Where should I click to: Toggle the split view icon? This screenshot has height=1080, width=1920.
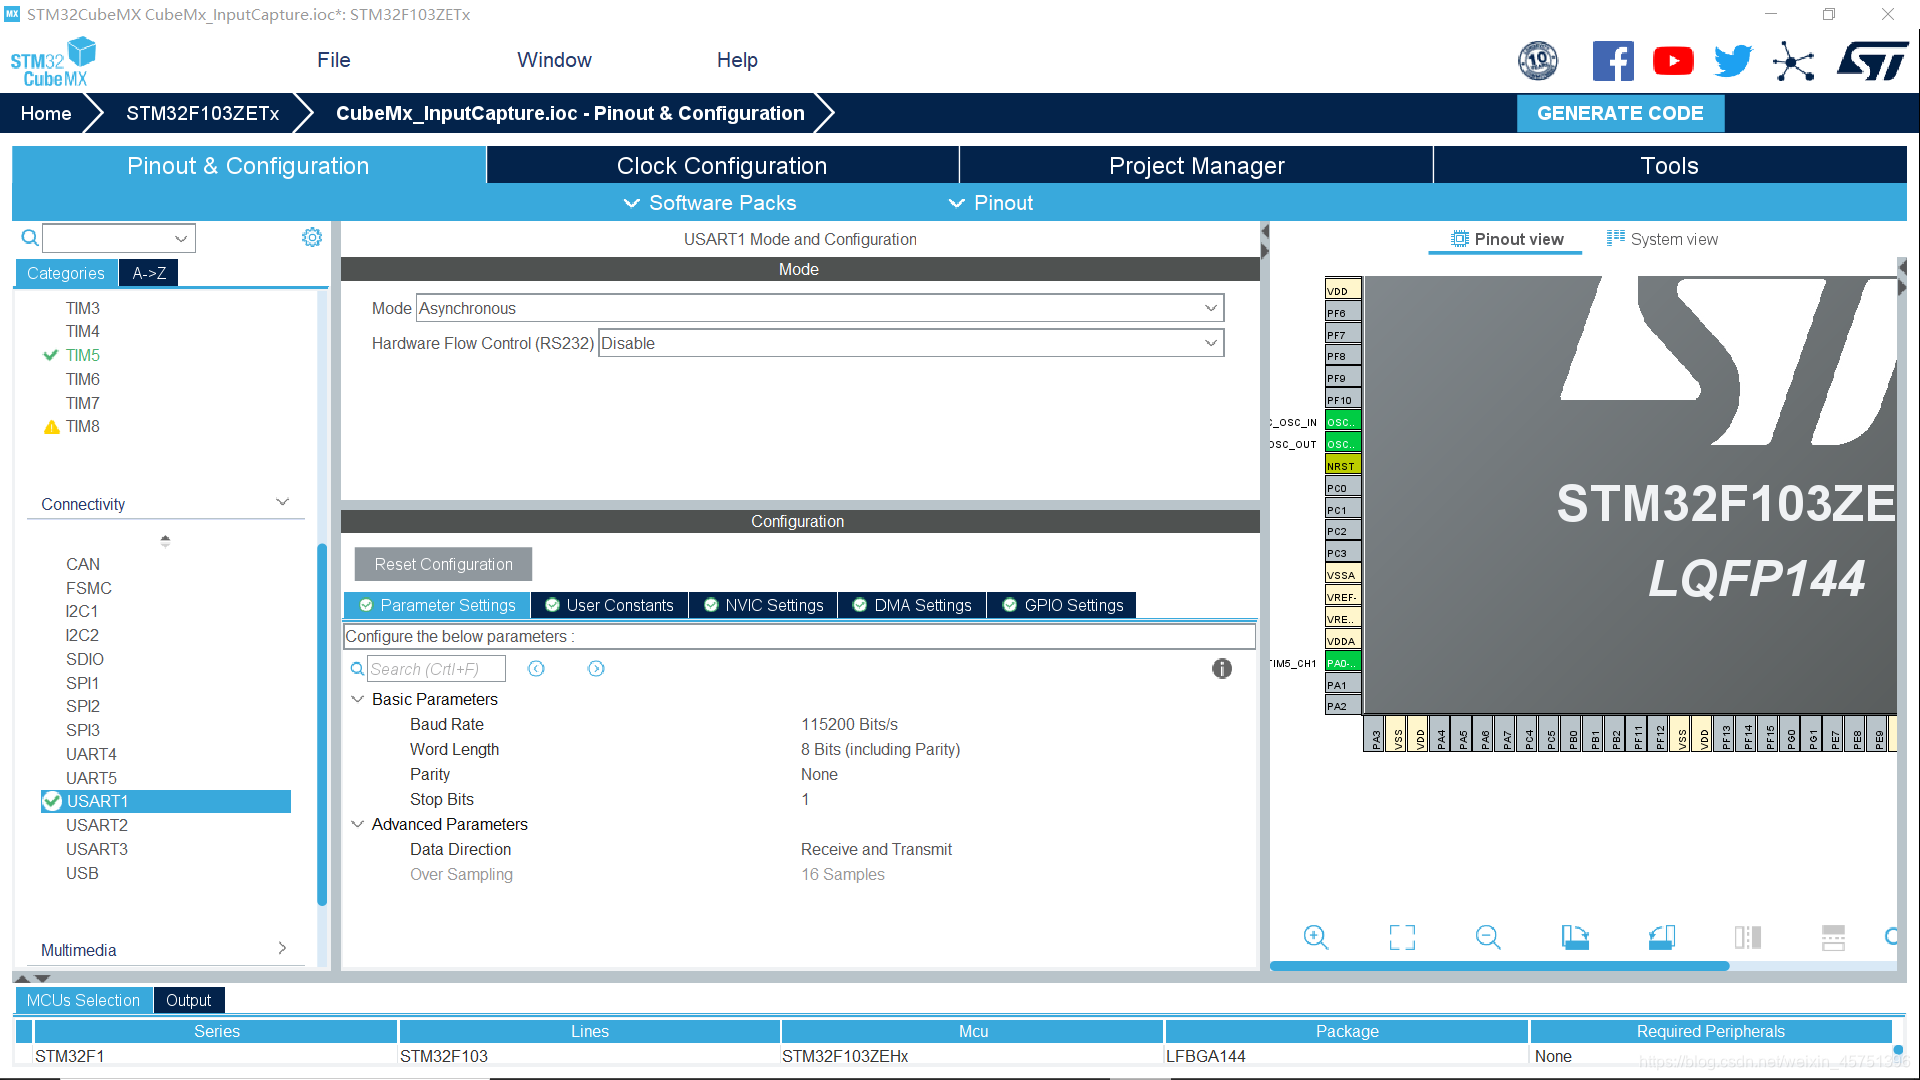1748,937
